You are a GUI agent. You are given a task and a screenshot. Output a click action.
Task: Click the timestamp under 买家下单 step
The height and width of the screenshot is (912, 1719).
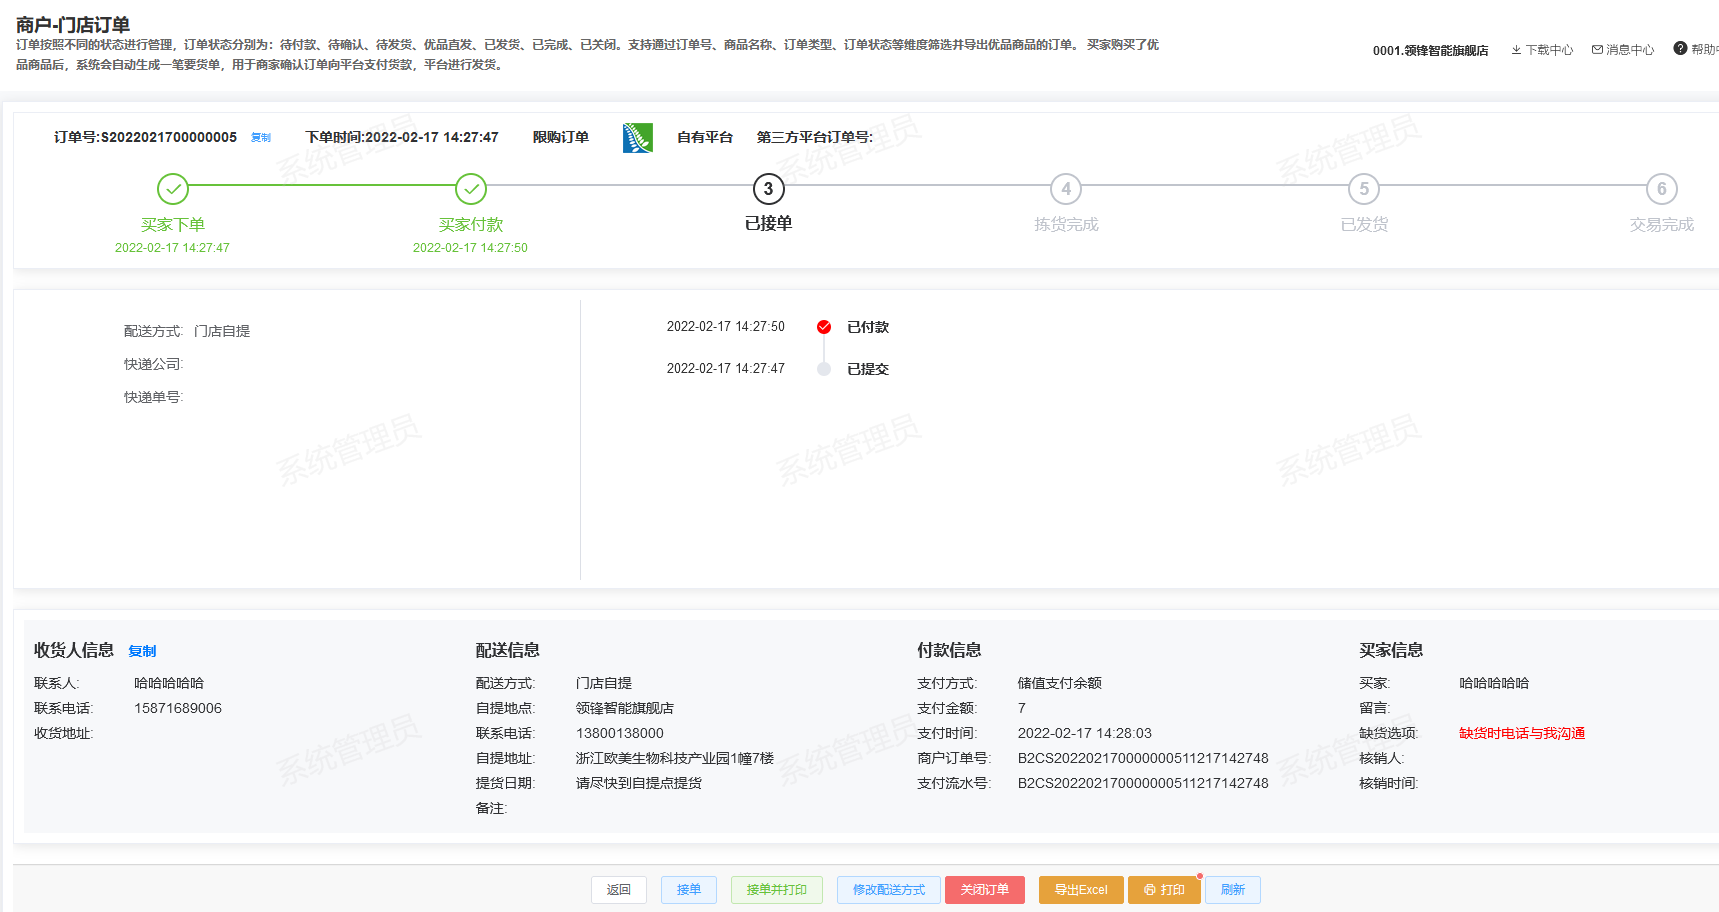pyautogui.click(x=172, y=248)
